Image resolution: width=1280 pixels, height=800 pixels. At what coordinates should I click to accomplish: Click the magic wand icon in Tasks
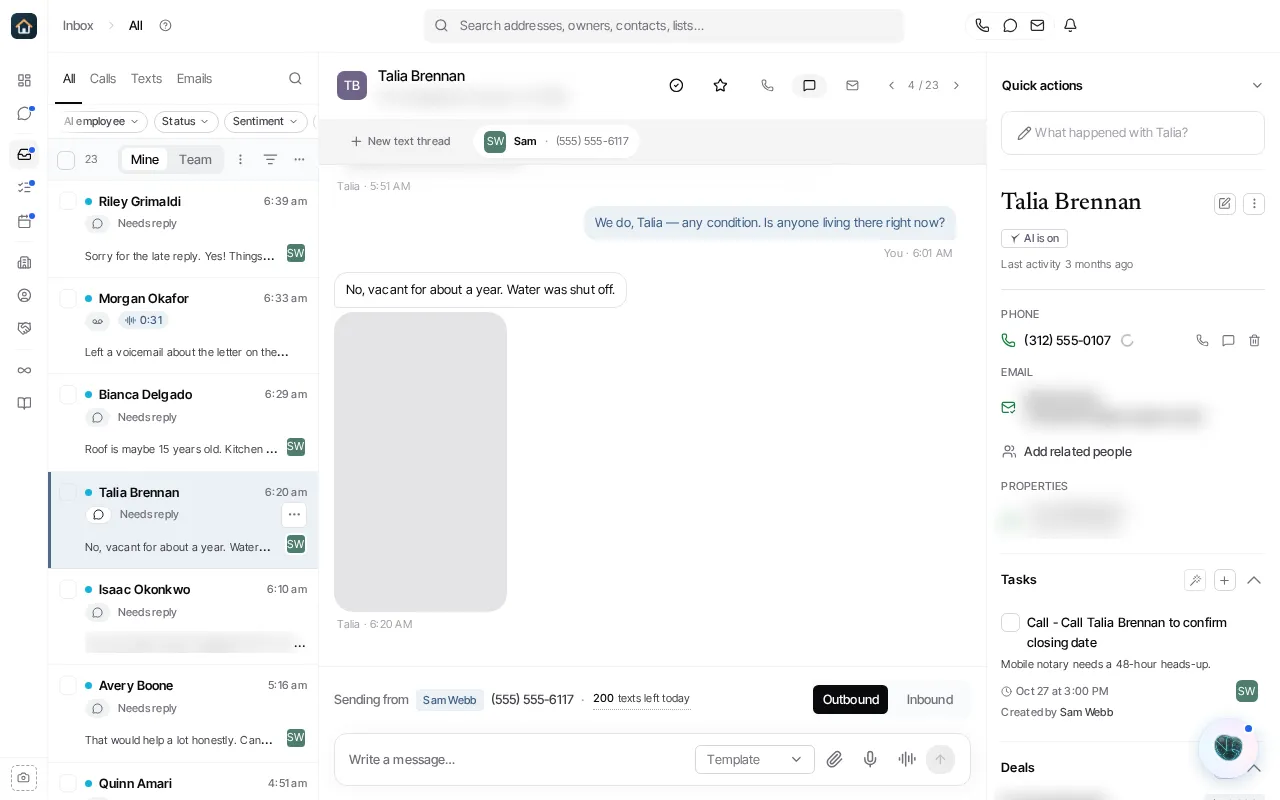[x=1194, y=580]
